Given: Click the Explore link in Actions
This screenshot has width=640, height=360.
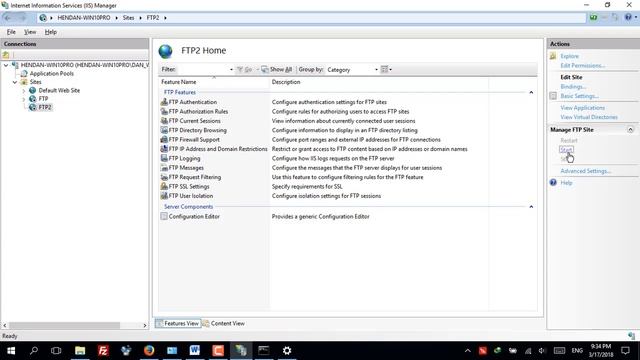Looking at the screenshot, I should [x=569, y=56].
